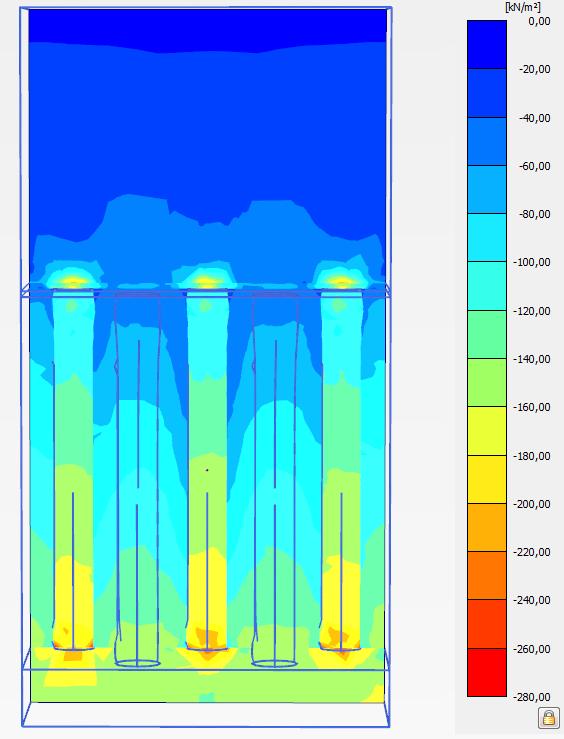Image resolution: width=564 pixels, height=739 pixels.
Task: Select the -20 to -40 blue swatch
Action: [487, 93]
